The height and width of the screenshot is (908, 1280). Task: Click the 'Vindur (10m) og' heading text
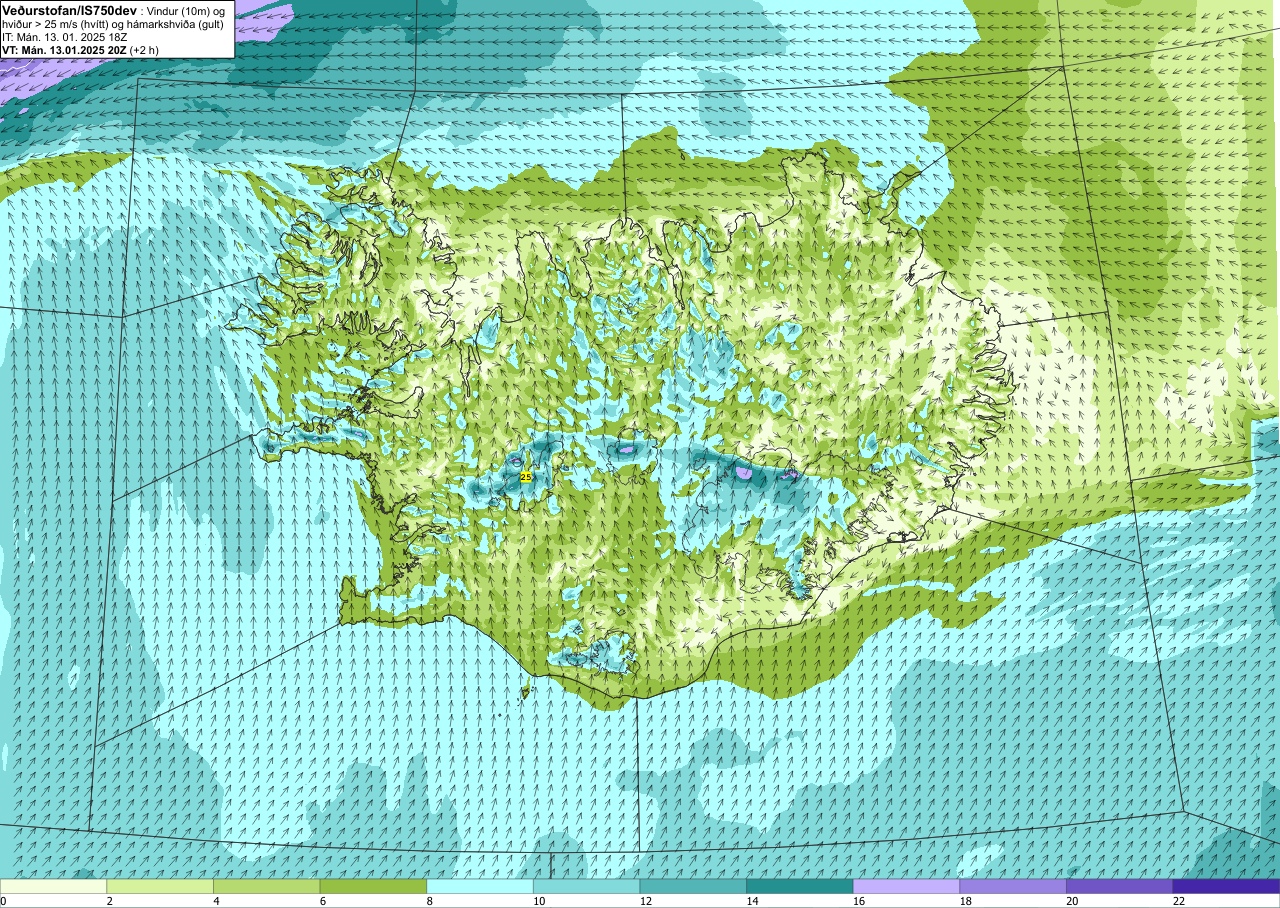[x=186, y=12]
